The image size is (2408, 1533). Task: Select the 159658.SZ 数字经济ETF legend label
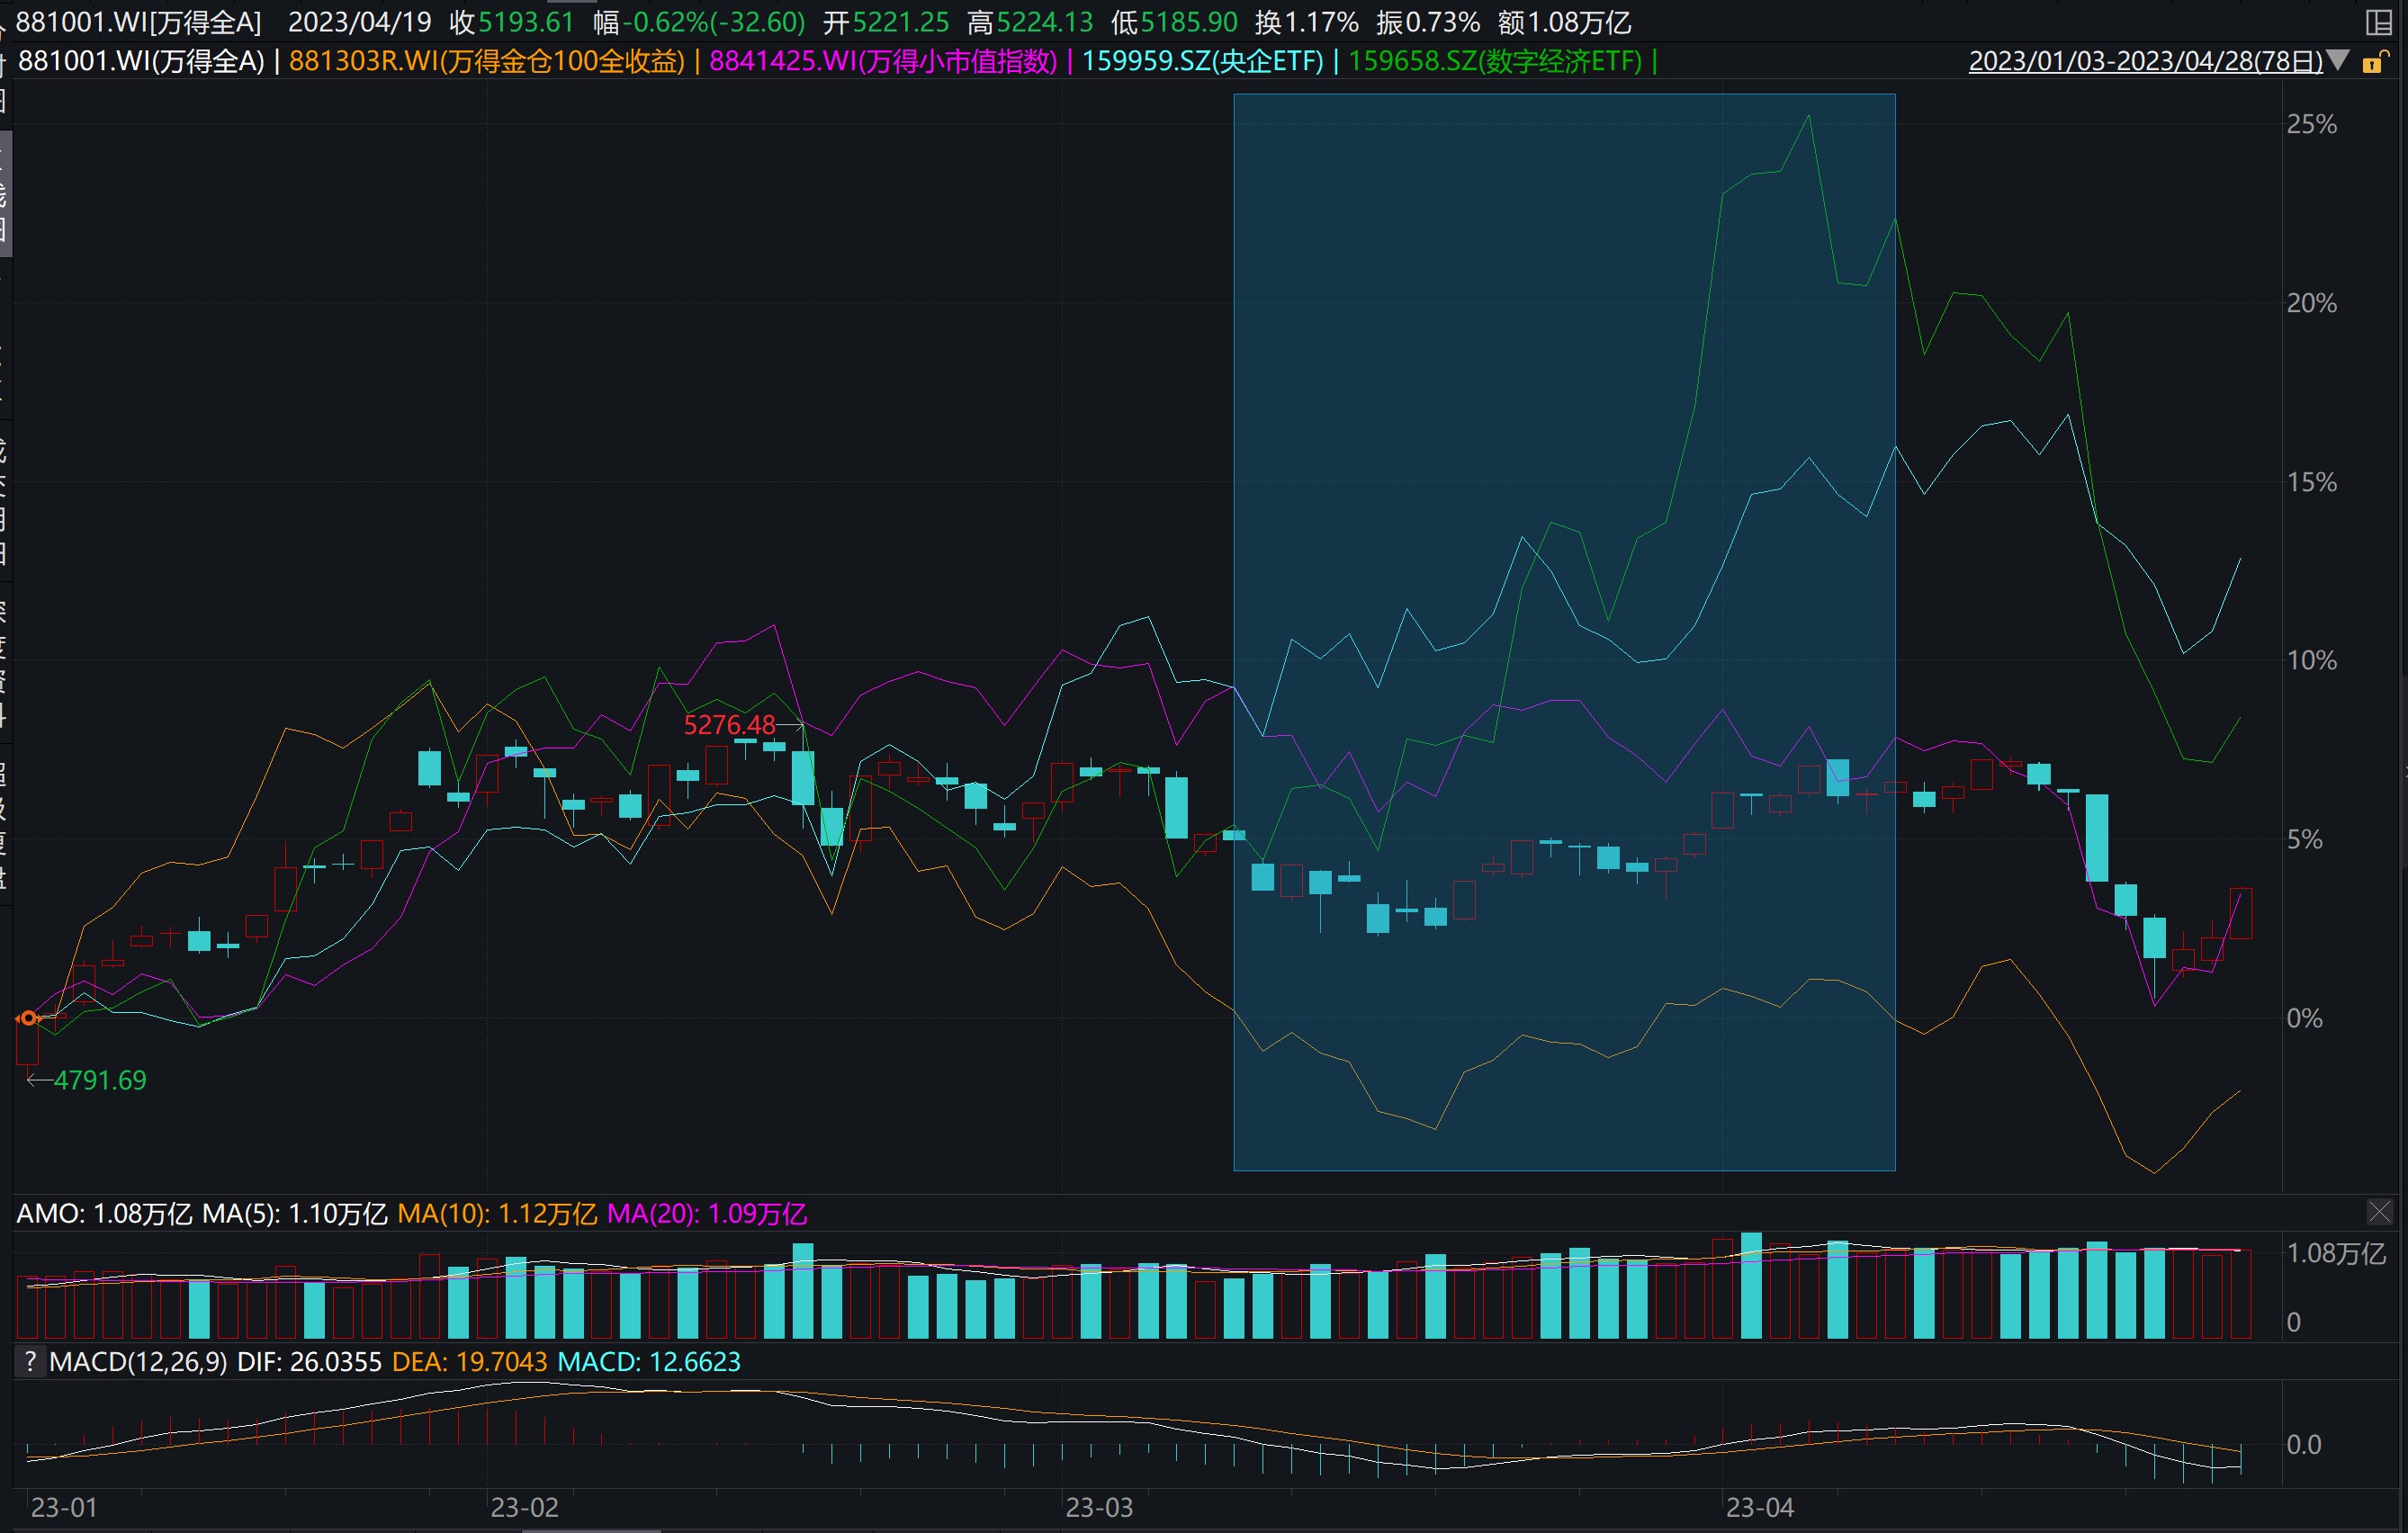click(x=1494, y=62)
